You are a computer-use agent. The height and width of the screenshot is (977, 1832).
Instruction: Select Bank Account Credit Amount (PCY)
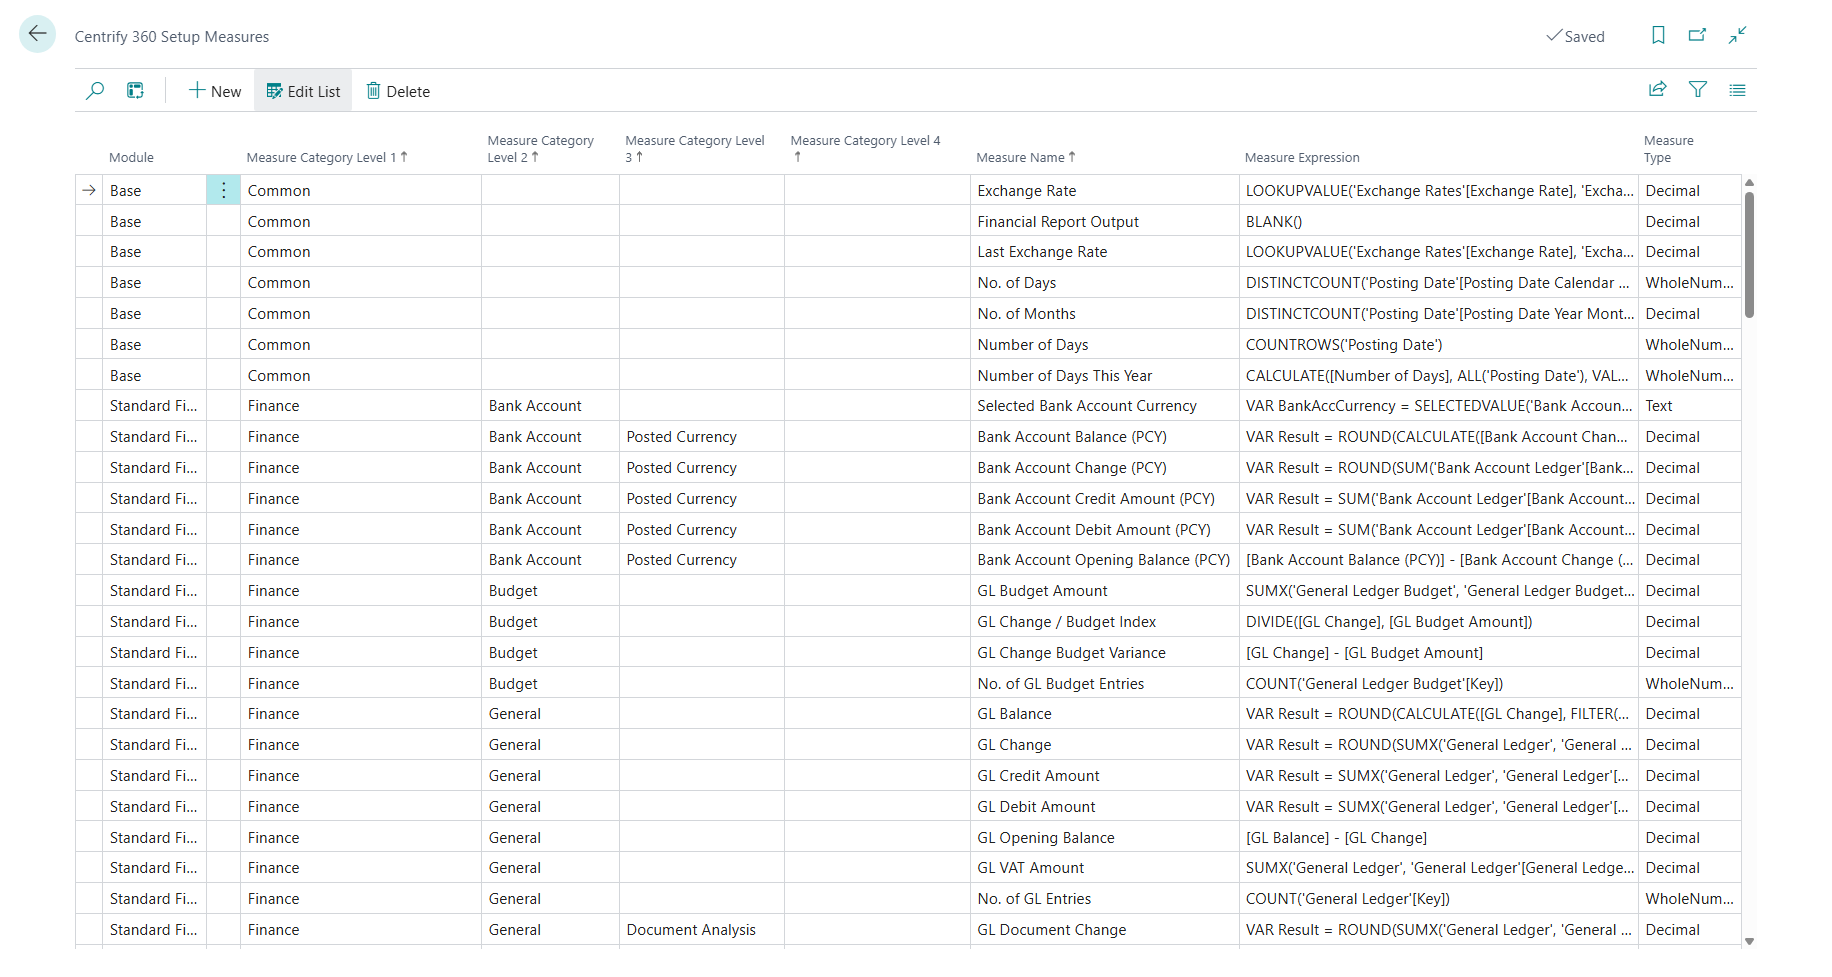pos(1105,498)
